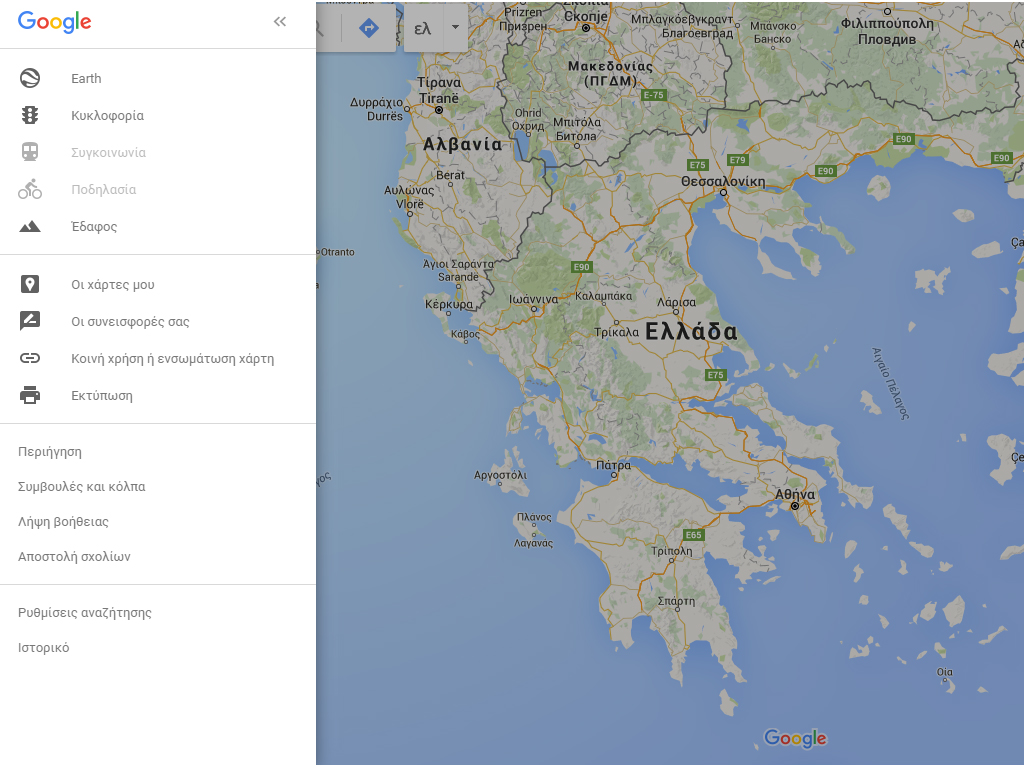Click the train icon for Συγκοινωνία

pos(30,152)
